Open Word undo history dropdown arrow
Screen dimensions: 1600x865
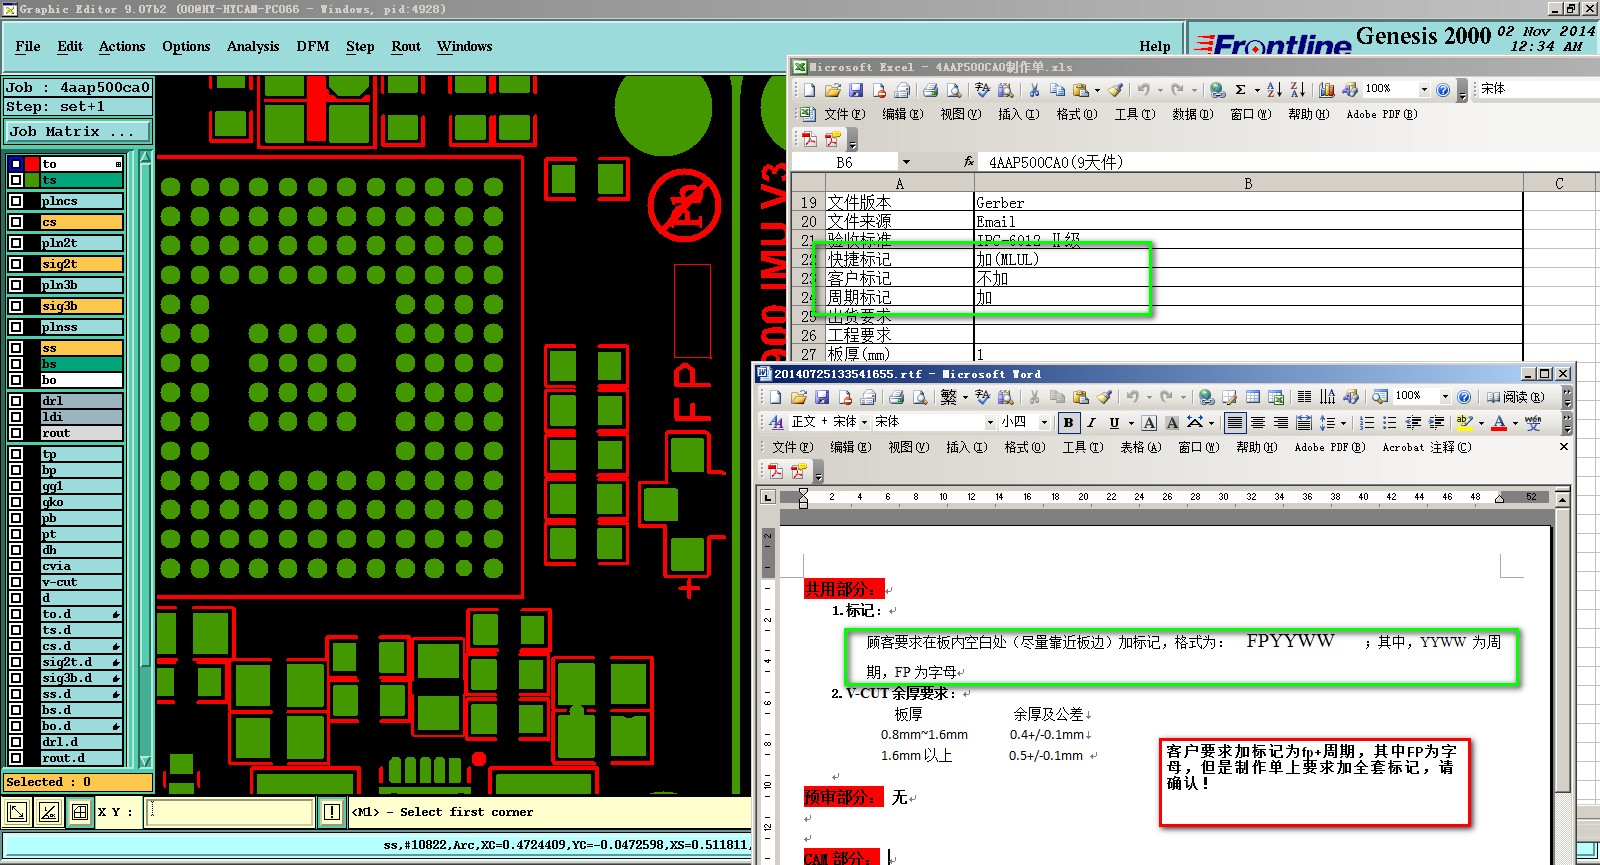(1148, 397)
